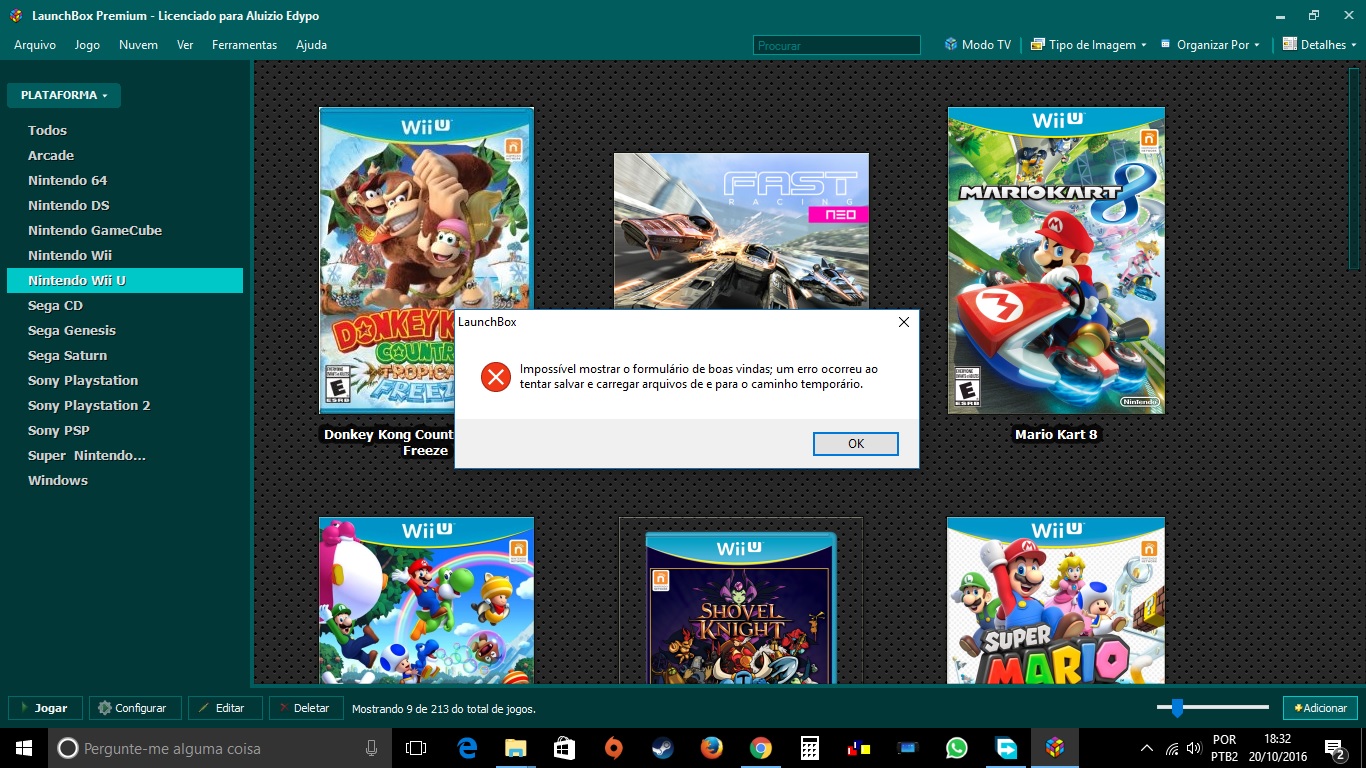The width and height of the screenshot is (1366, 768).
Task: Switch to Modo TV
Action: (x=977, y=45)
